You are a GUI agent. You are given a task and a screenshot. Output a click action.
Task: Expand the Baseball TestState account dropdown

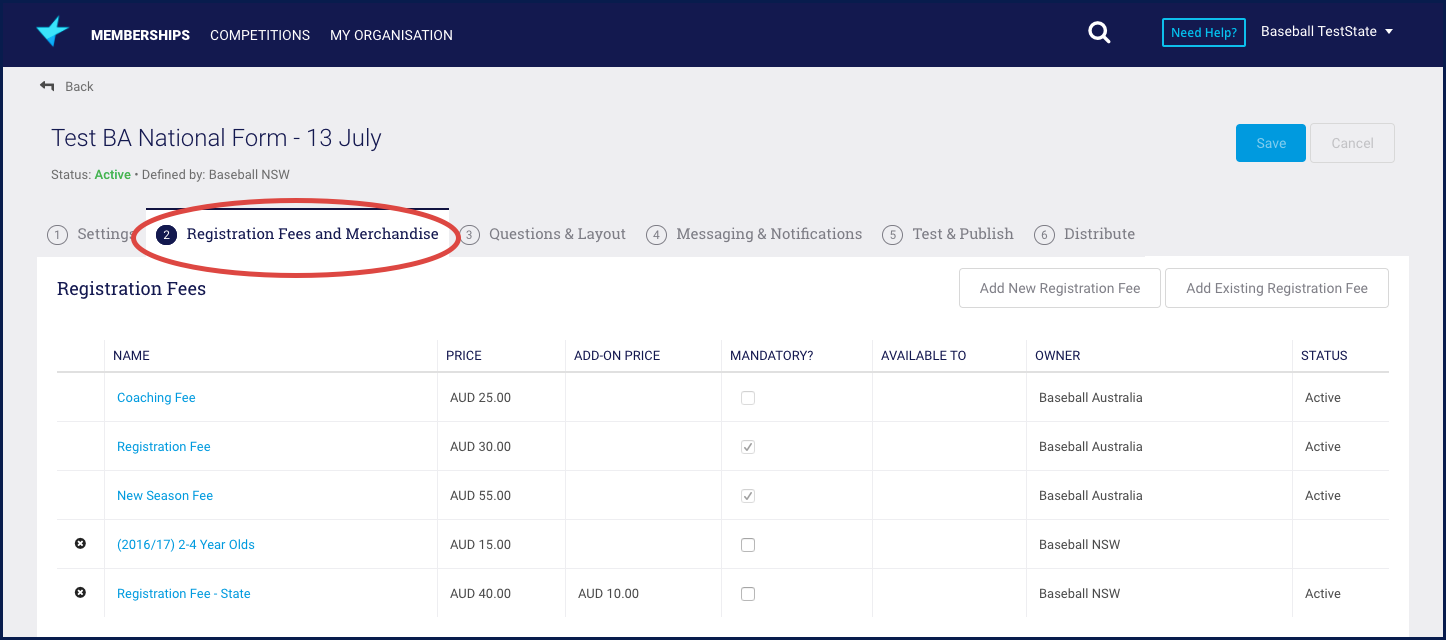(1326, 32)
